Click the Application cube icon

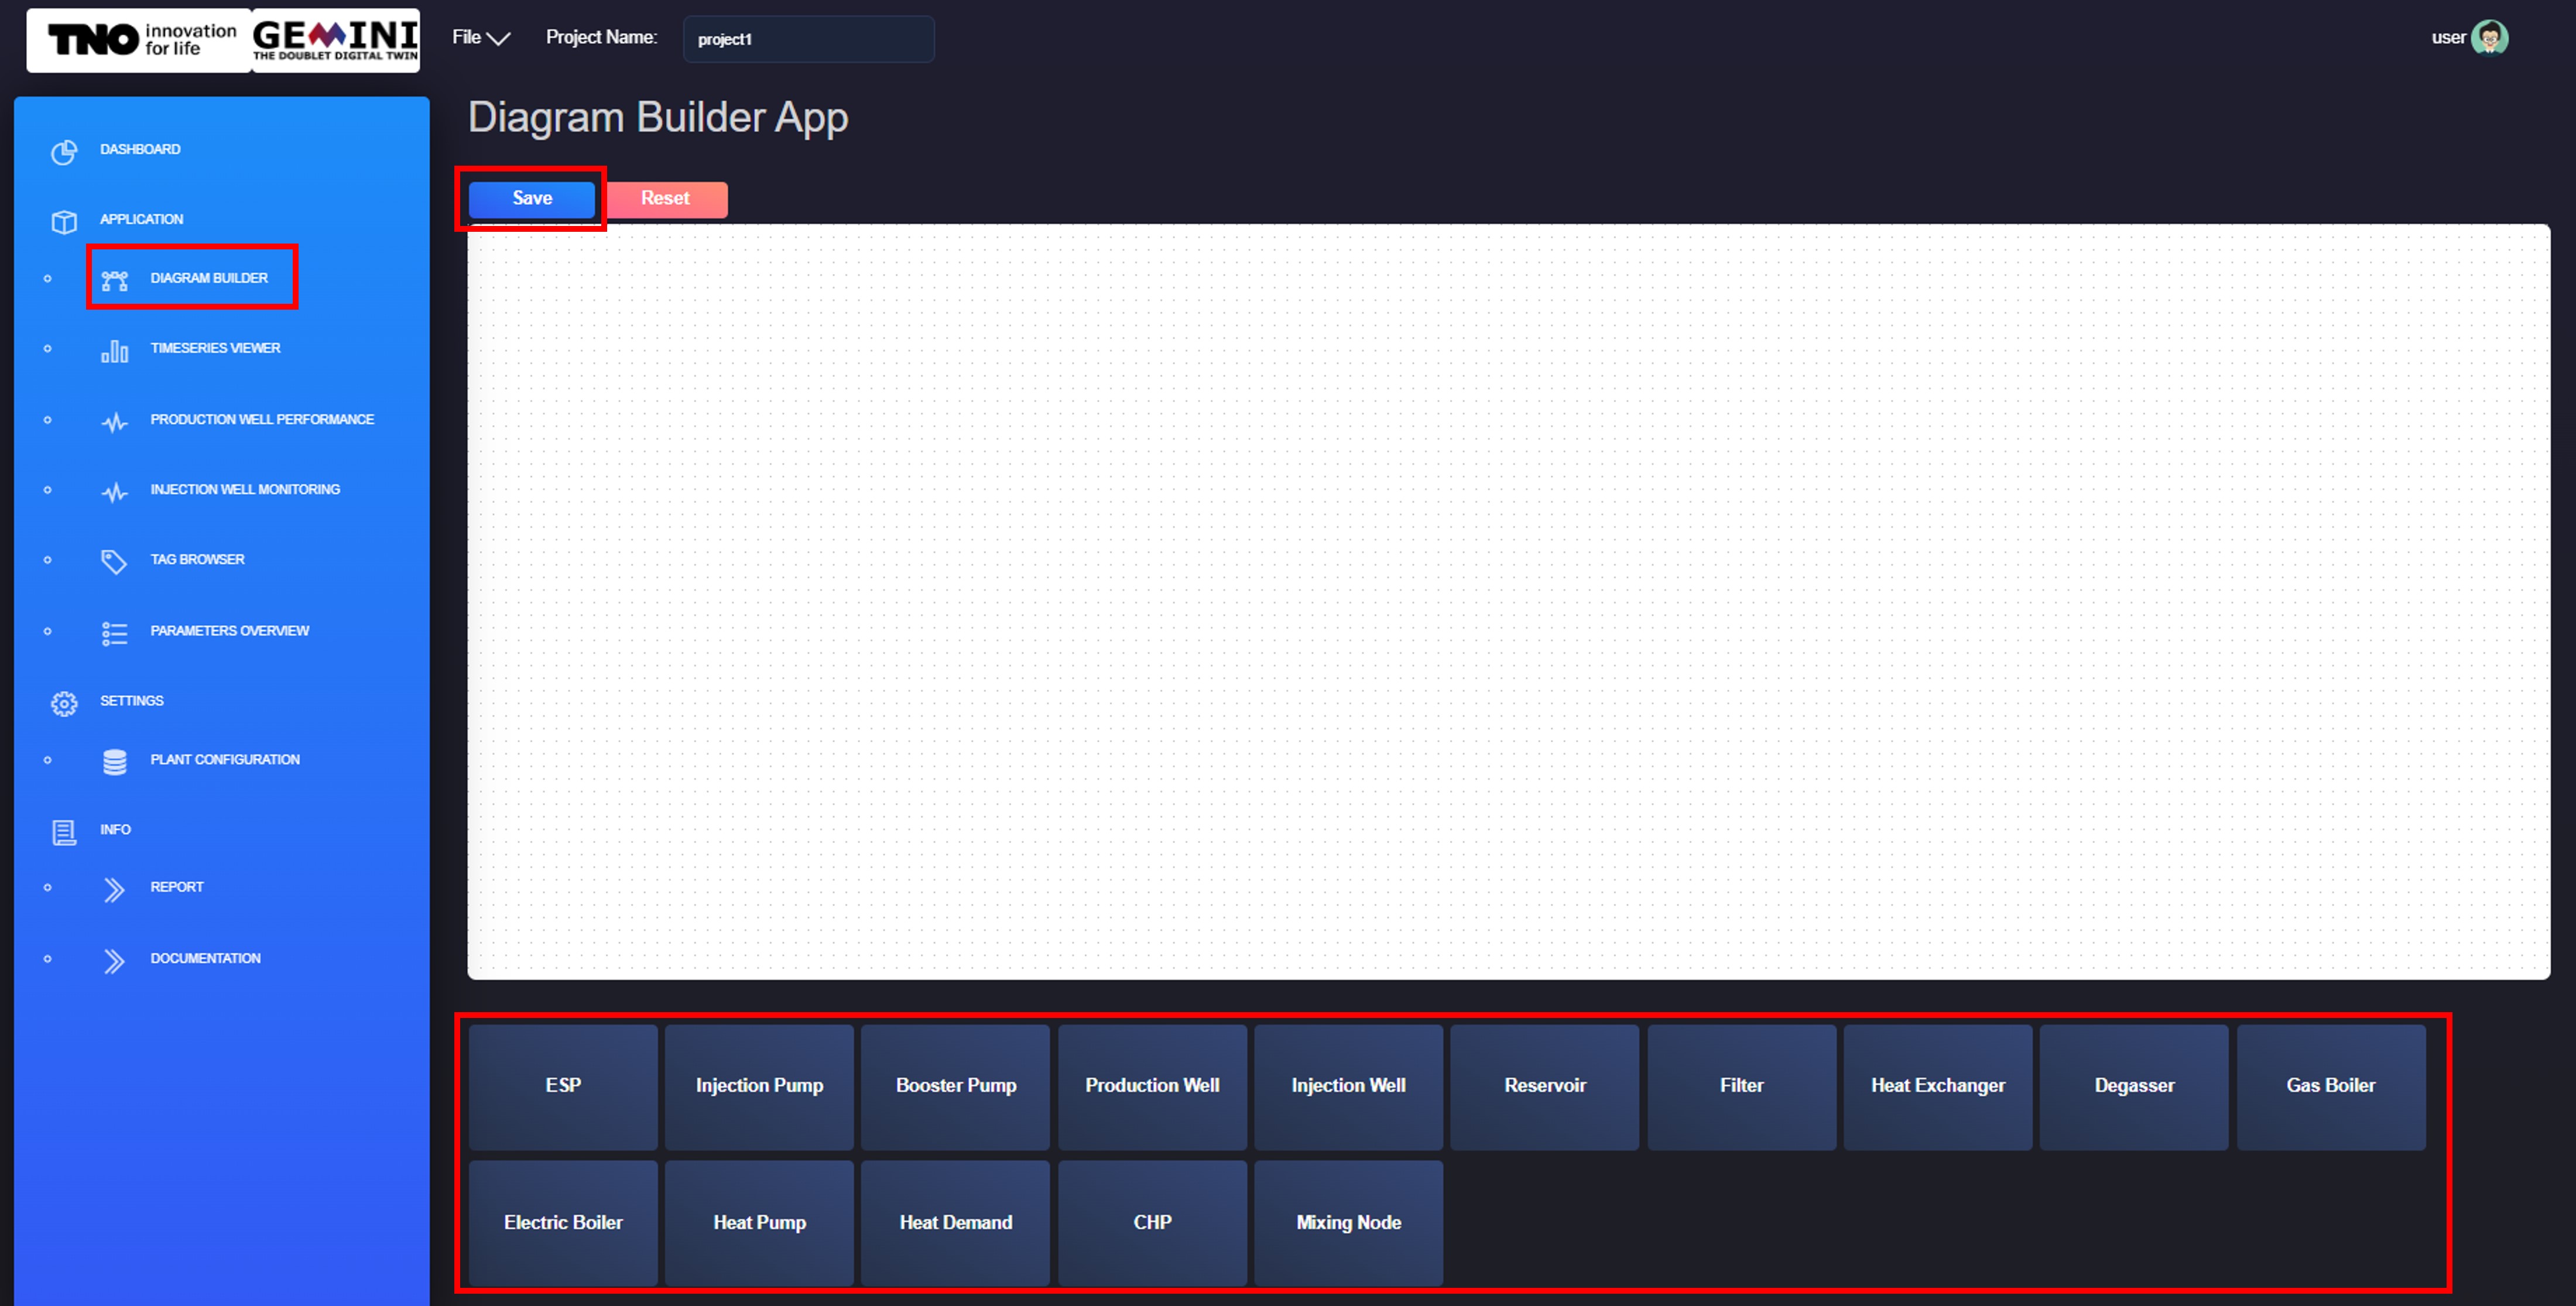[x=64, y=221]
